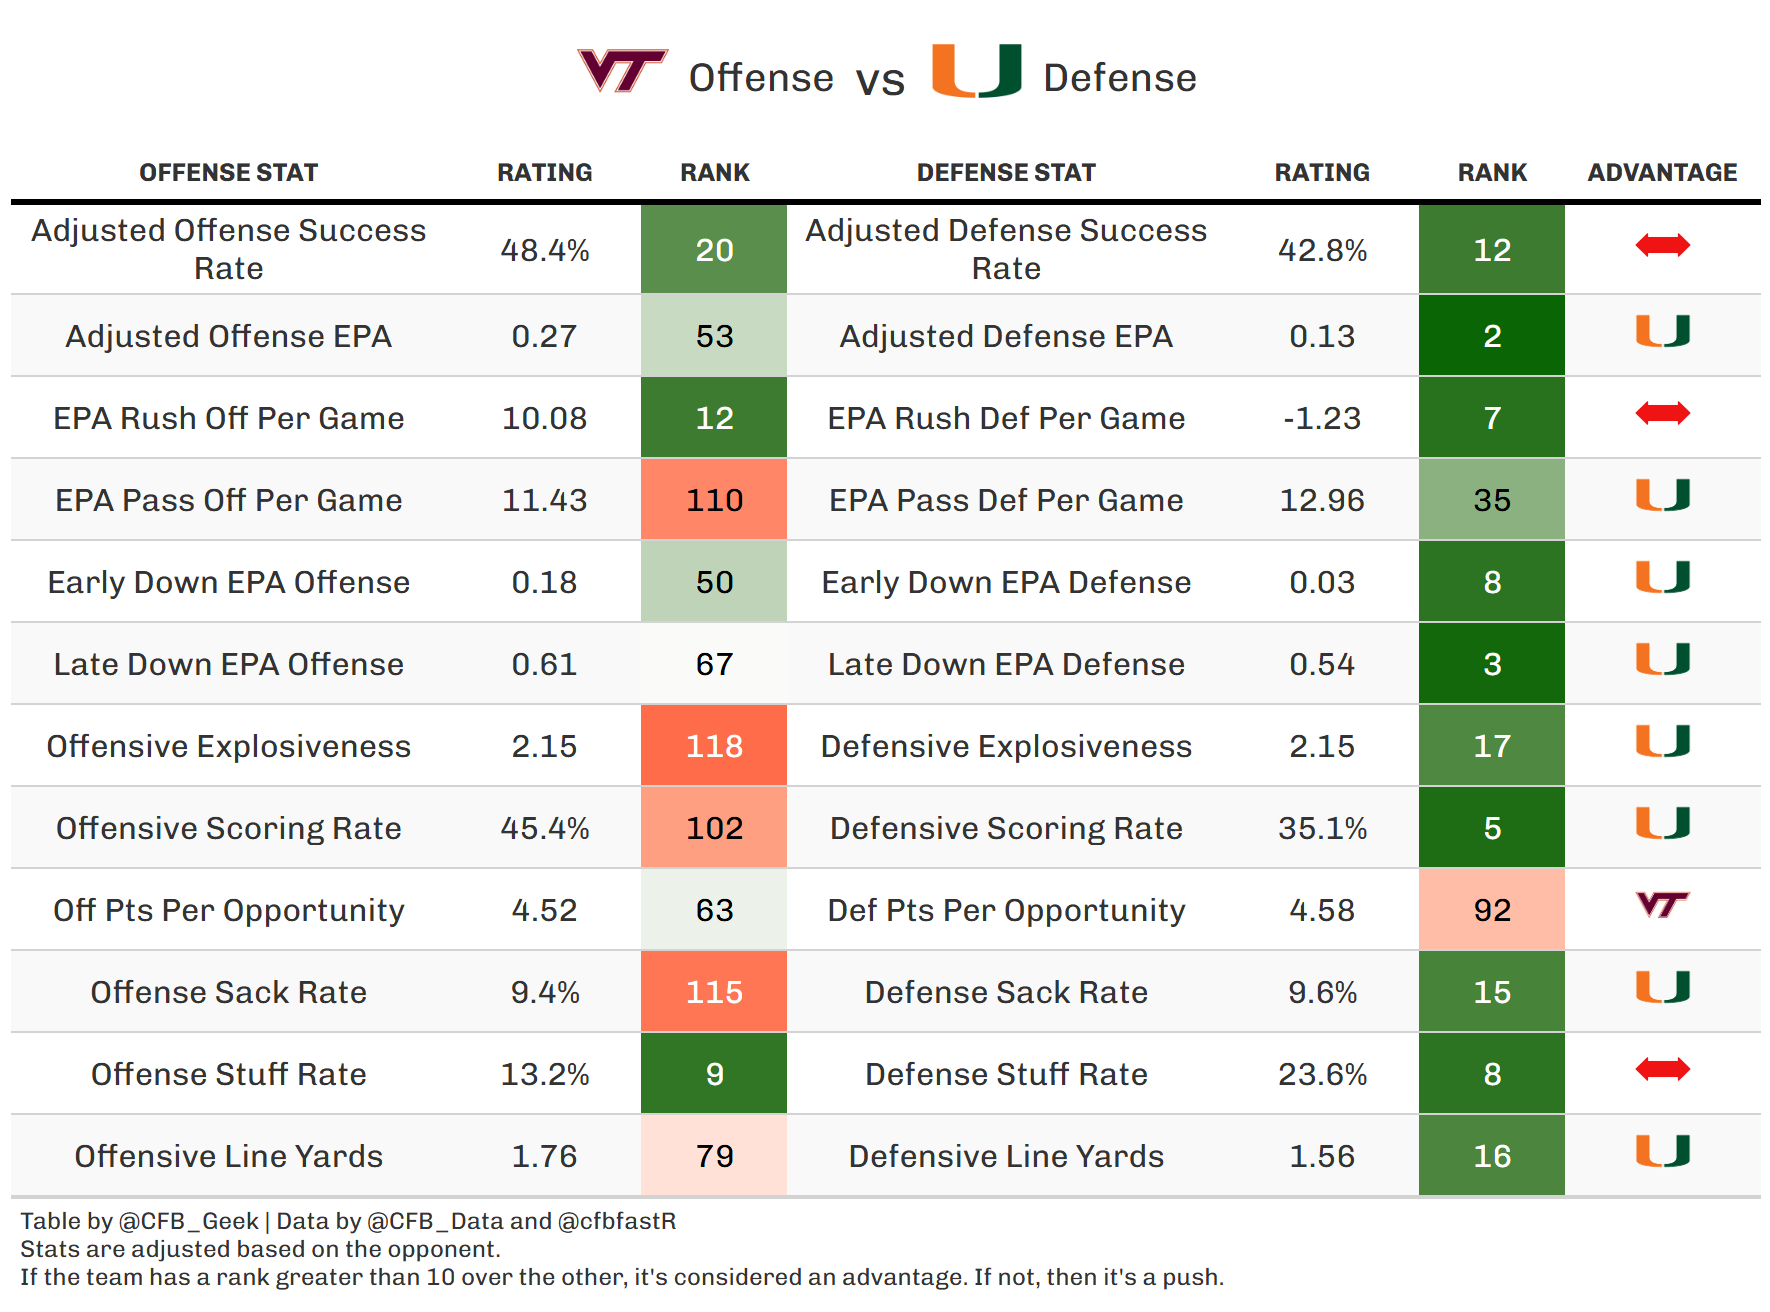Click red push arrow in EPA Rush row
1770x1312 pixels.
pyautogui.click(x=1662, y=413)
